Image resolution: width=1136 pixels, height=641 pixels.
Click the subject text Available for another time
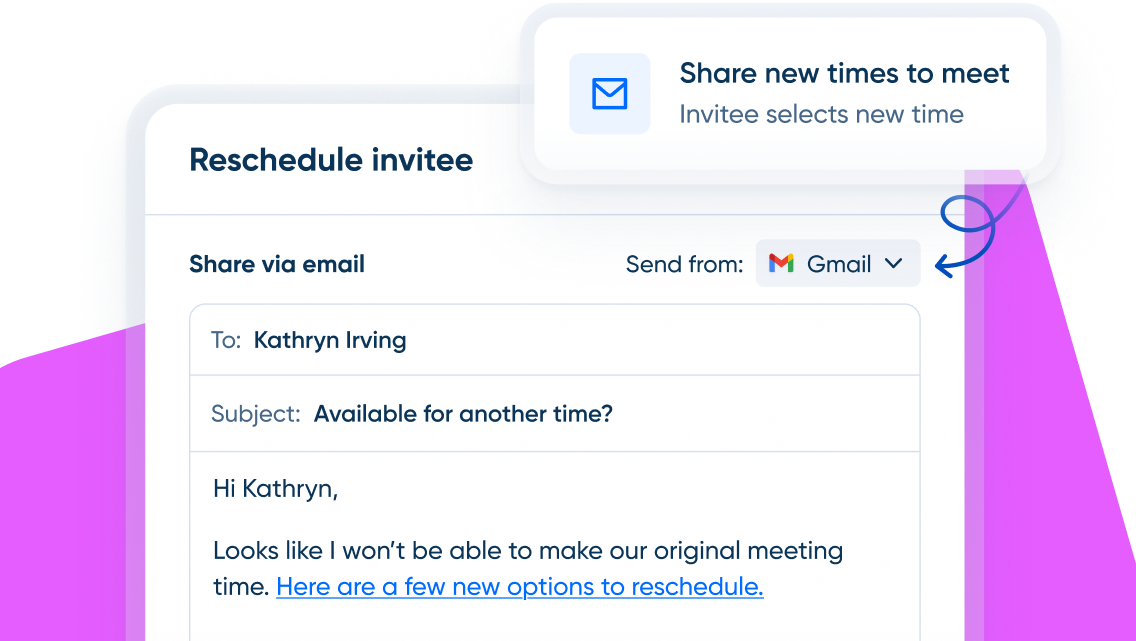click(463, 414)
